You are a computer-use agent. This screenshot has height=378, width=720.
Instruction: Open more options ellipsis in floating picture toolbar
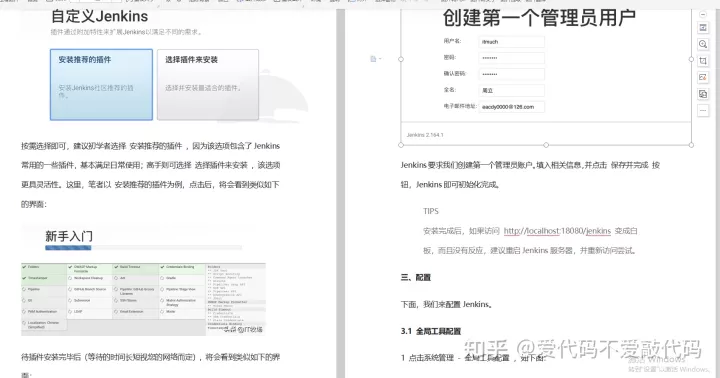(x=703, y=110)
